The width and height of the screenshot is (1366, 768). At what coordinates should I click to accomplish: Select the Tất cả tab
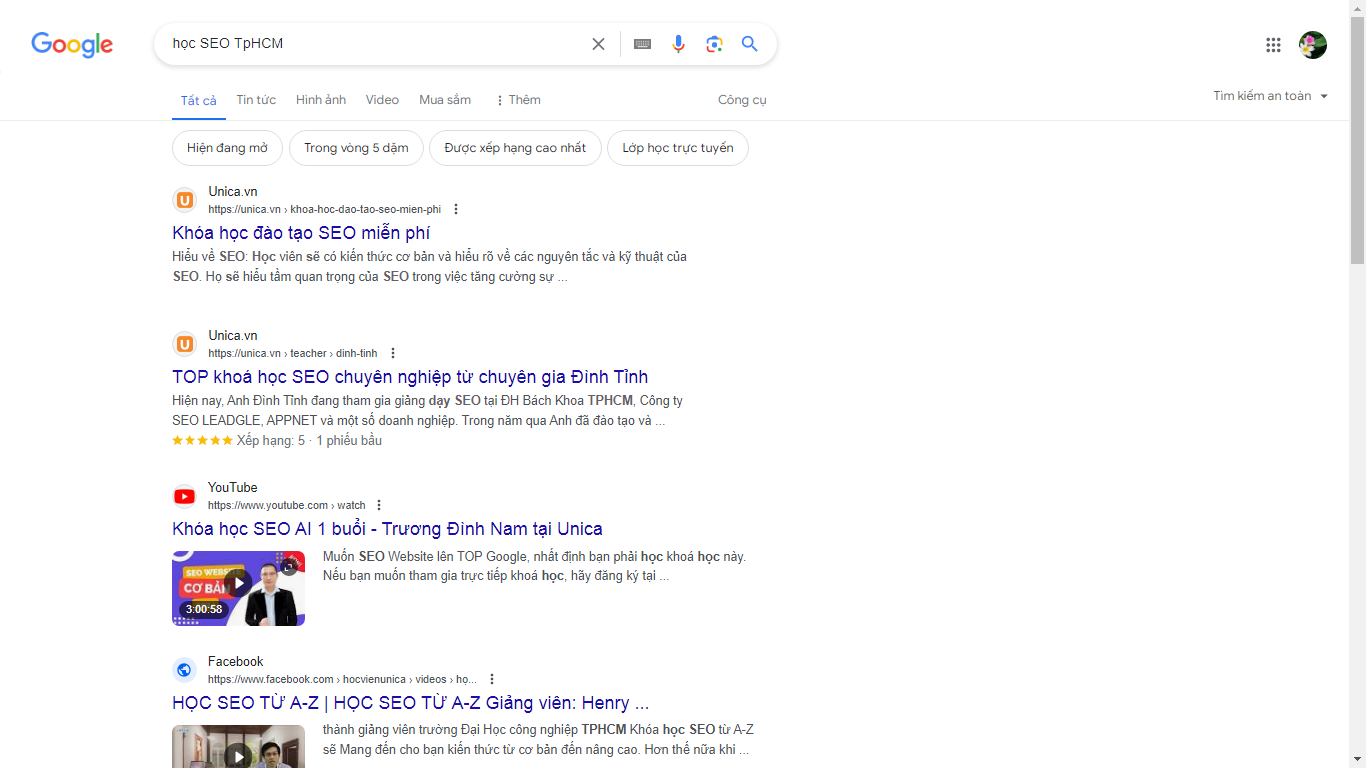[x=198, y=100]
